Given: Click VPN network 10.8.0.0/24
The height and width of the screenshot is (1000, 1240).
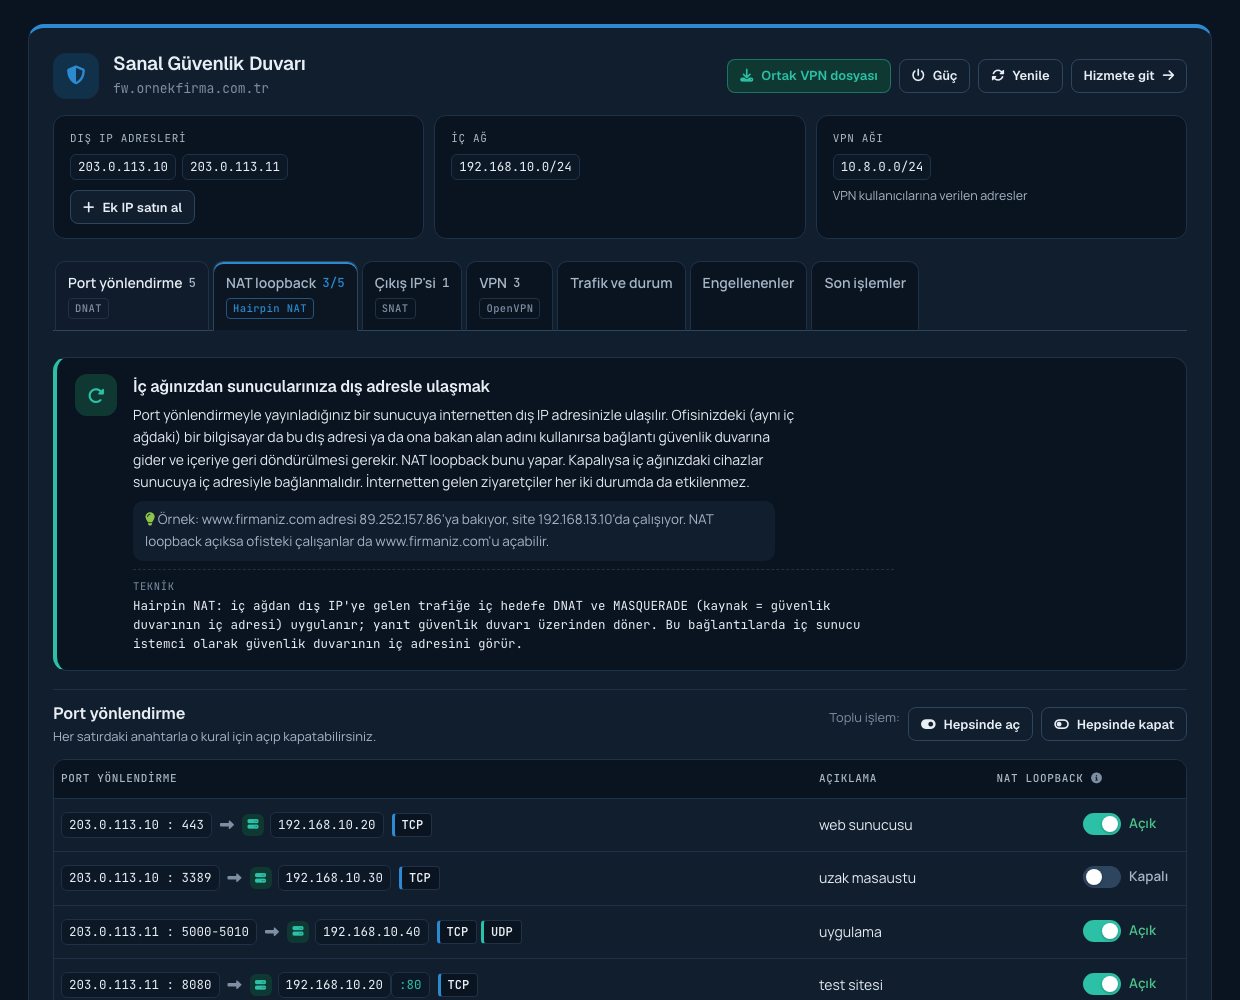Looking at the screenshot, I should pyautogui.click(x=882, y=167).
